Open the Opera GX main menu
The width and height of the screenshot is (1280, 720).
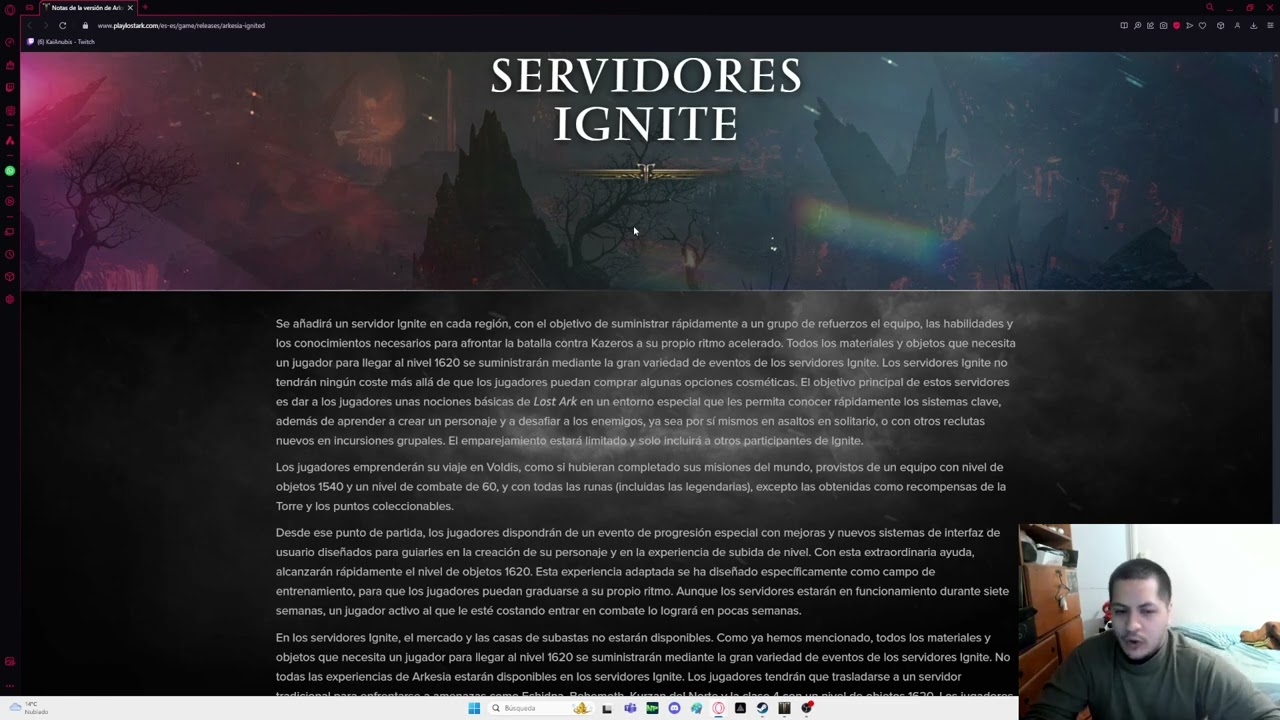click(x=10, y=8)
